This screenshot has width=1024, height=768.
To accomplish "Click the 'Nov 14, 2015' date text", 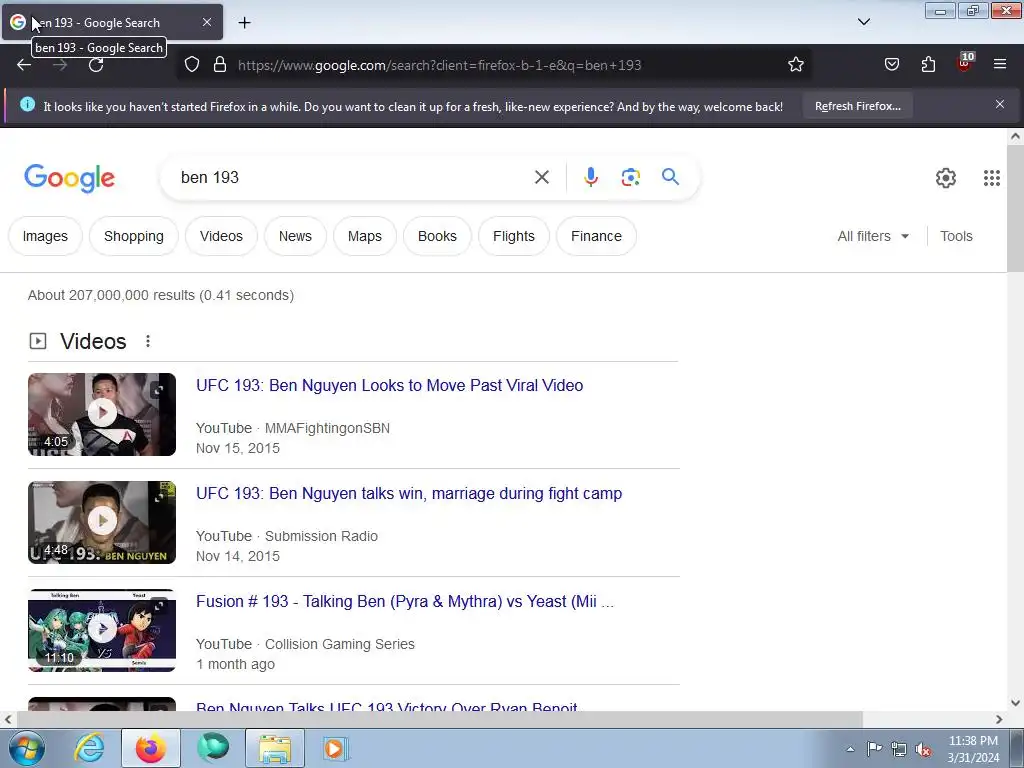I will click(238, 556).
